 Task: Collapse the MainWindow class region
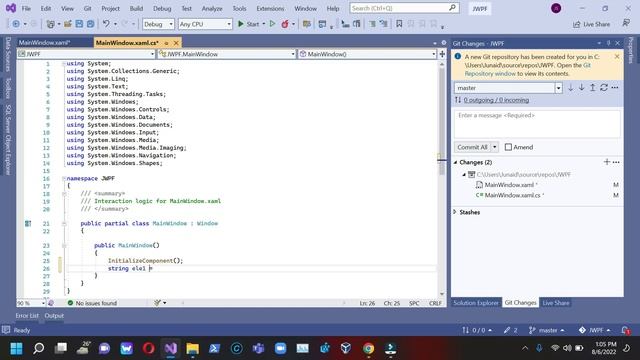pyautogui.click(x=64, y=223)
